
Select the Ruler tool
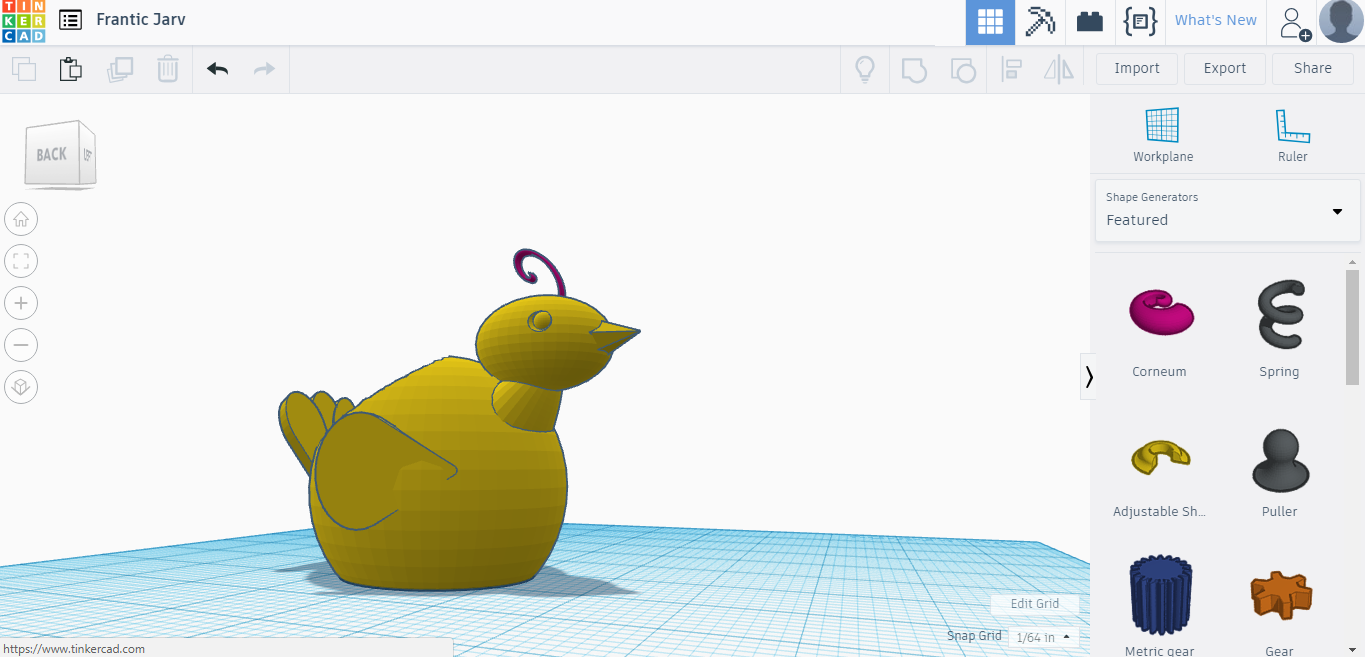tap(1293, 135)
